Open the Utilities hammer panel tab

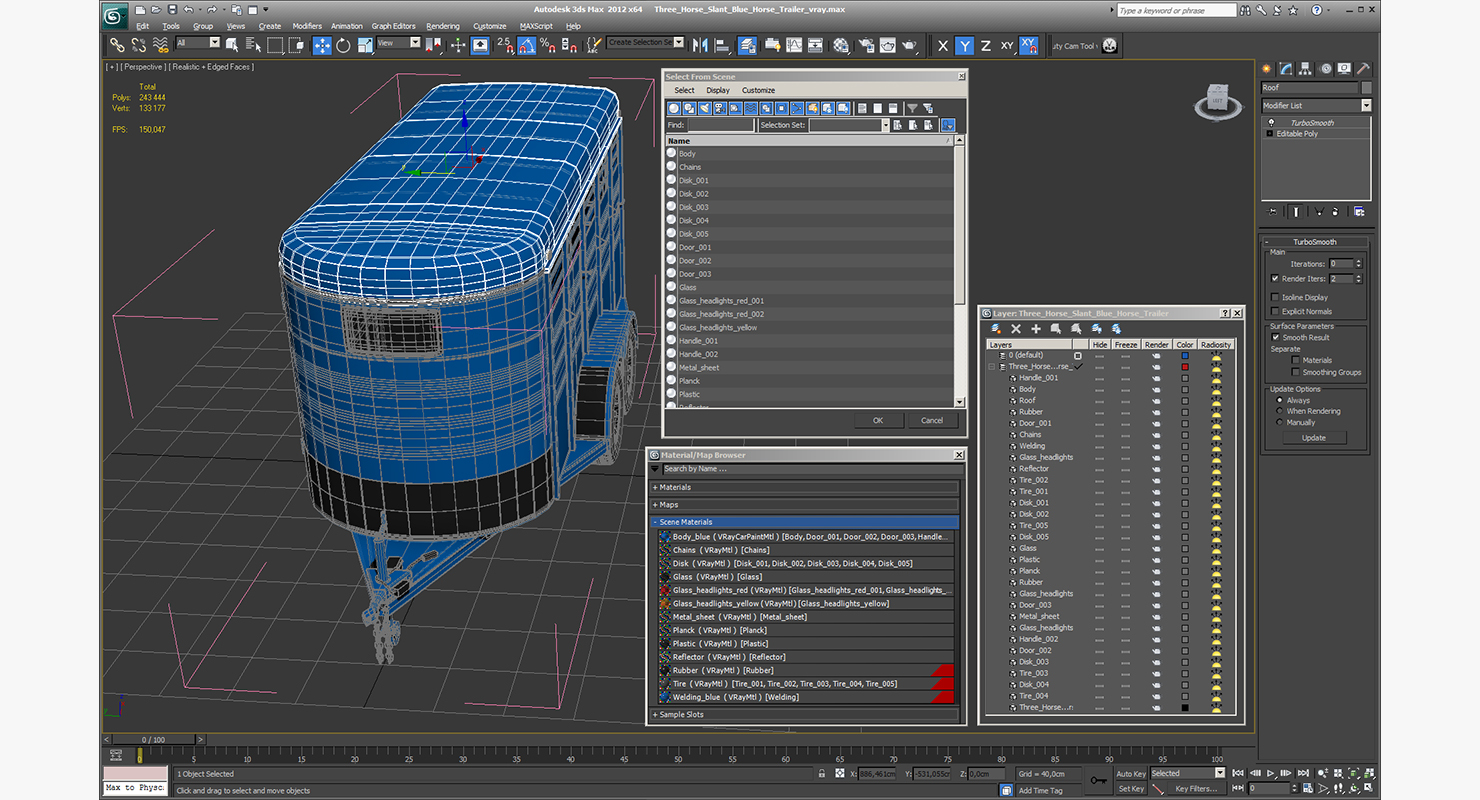[1364, 69]
